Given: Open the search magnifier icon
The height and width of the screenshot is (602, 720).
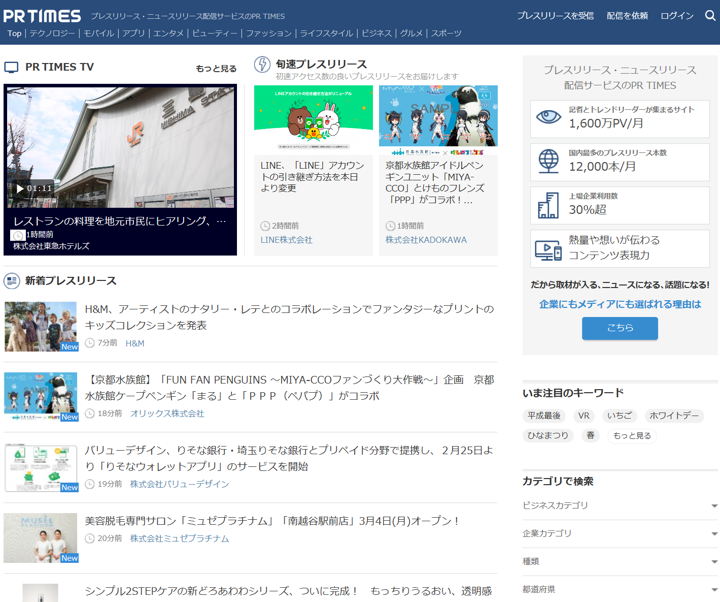Looking at the screenshot, I should (x=710, y=16).
